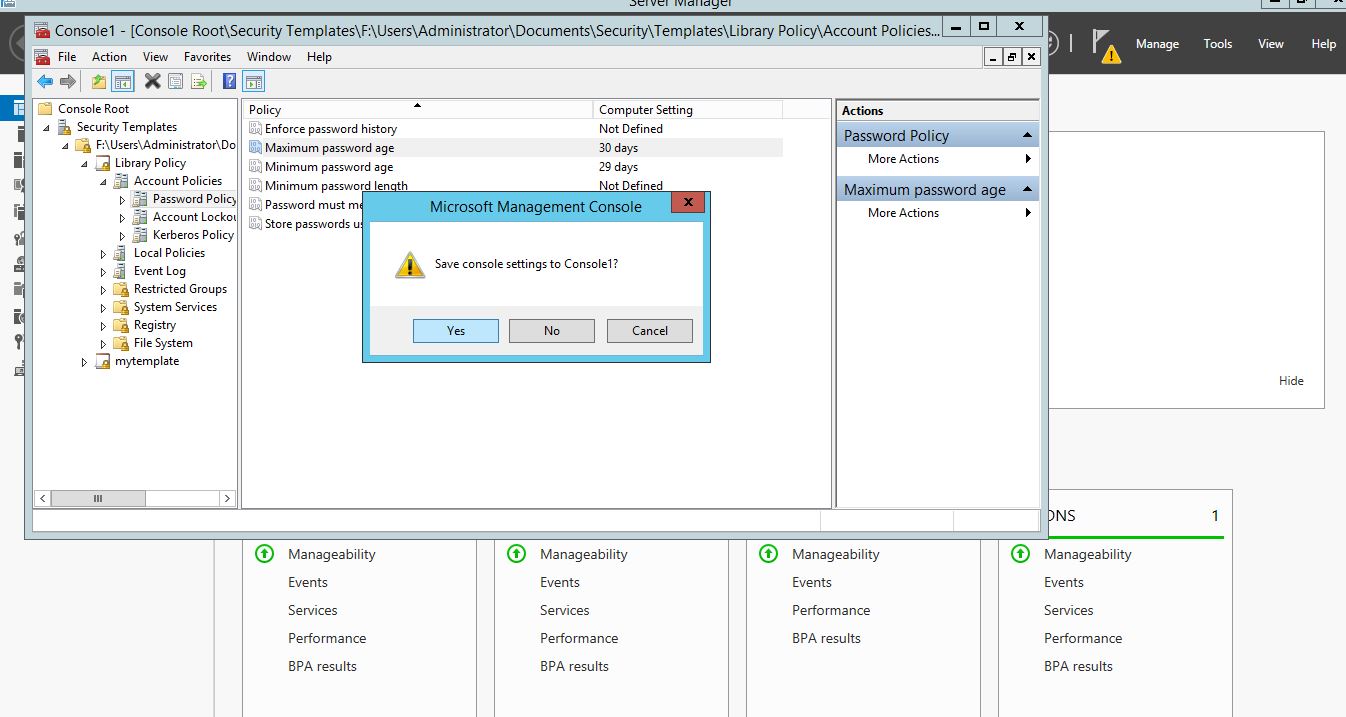The image size is (1346, 717).
Task: Click the Policy column header
Action: tap(418, 110)
